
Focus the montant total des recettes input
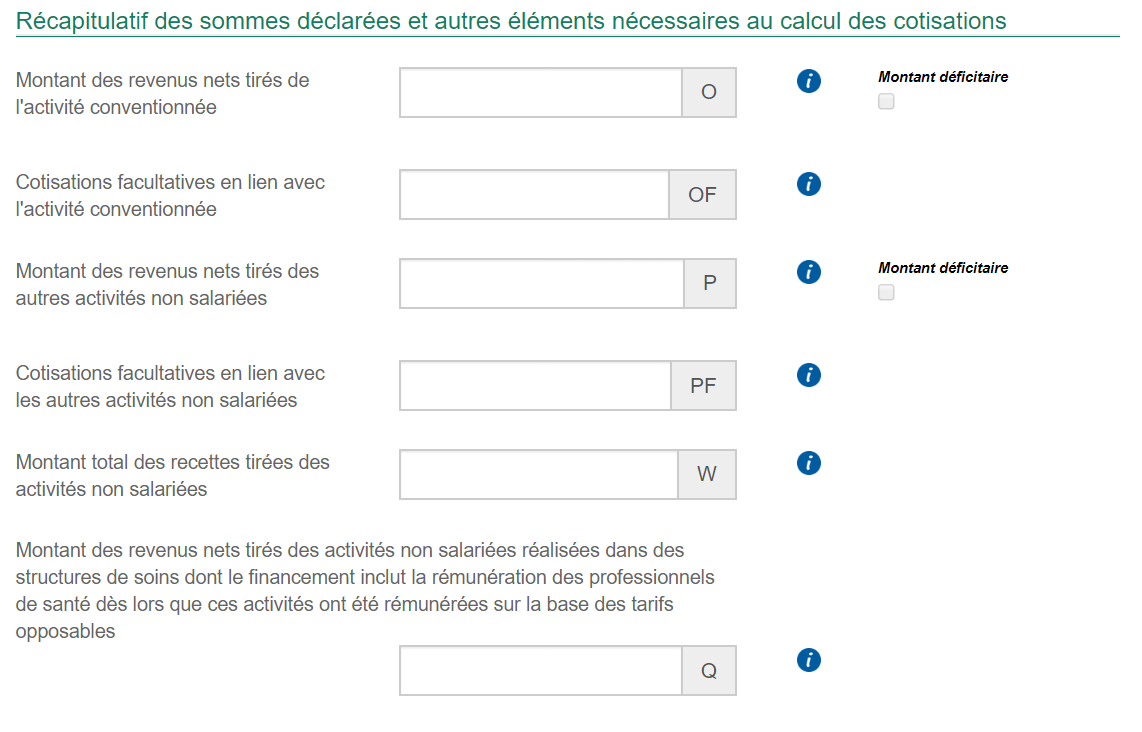539,474
